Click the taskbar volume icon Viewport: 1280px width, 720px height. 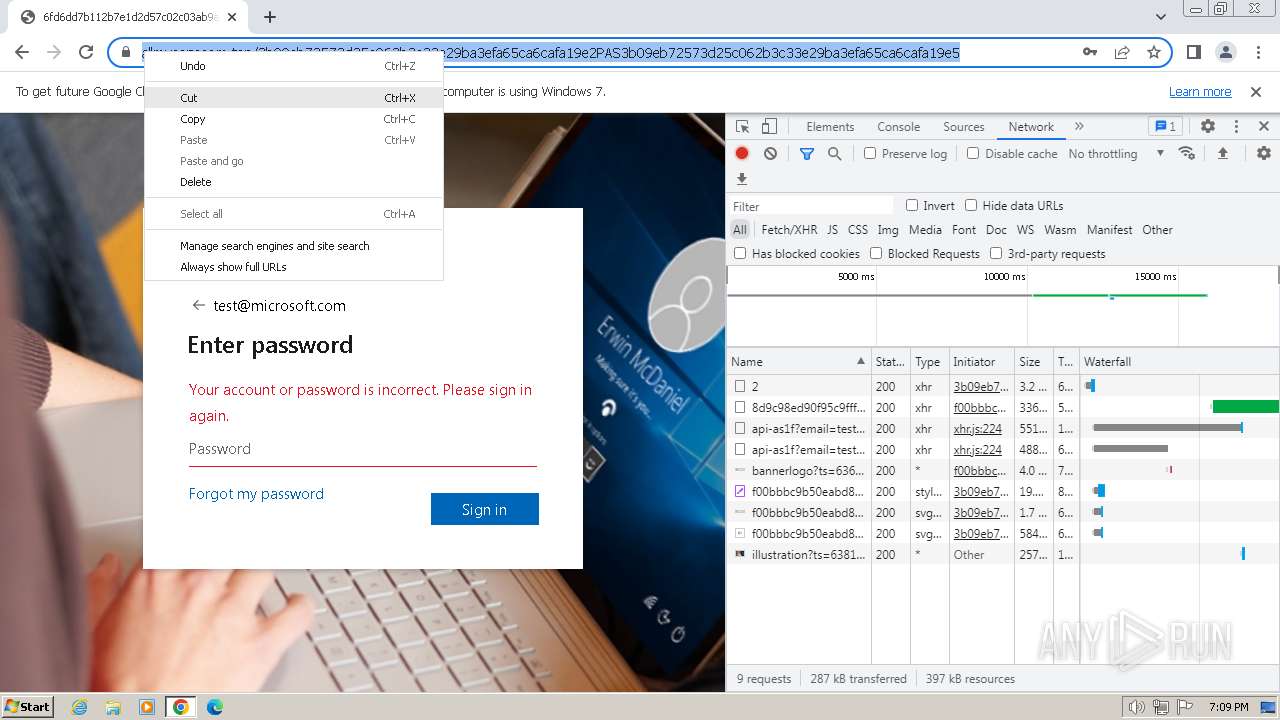tap(1137, 707)
